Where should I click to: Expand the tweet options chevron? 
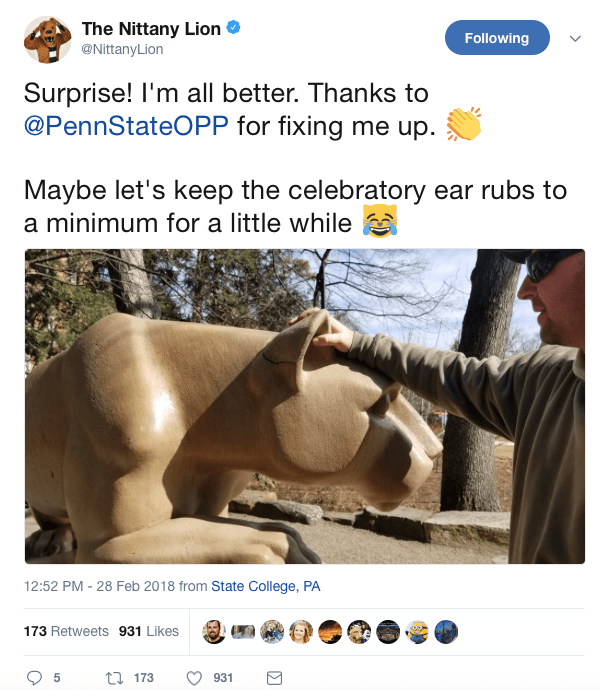(574, 38)
